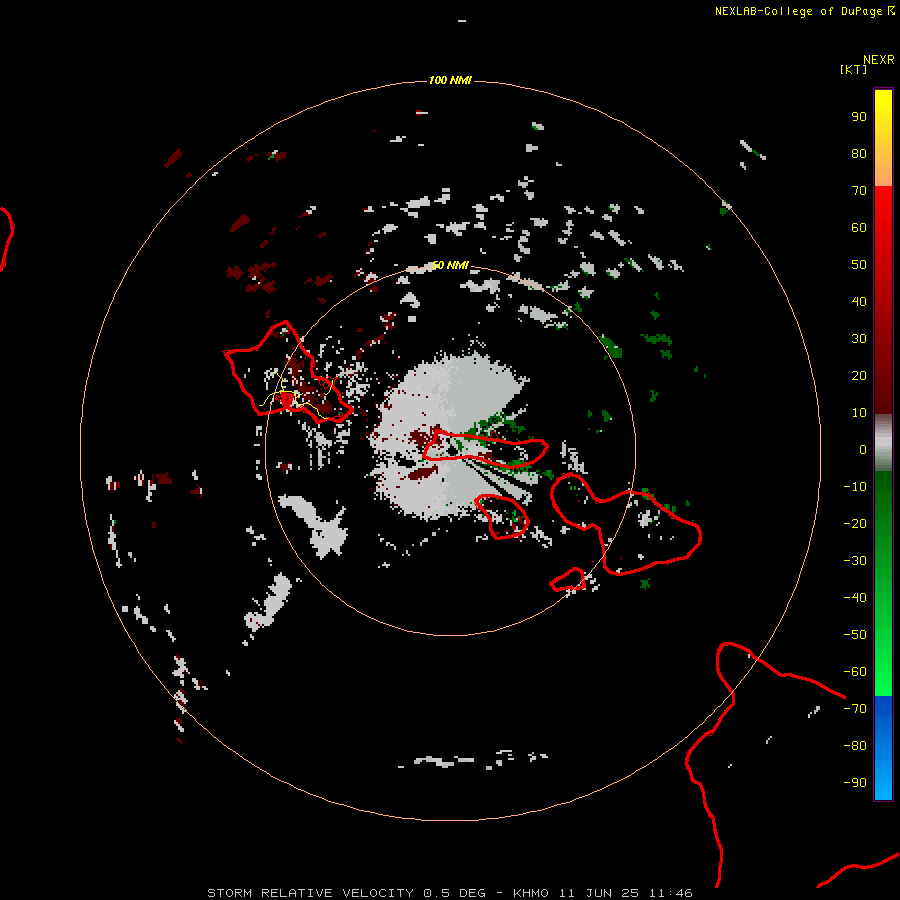Click the 50 value on the velocity scale
This screenshot has height=900, width=900.
coord(859,265)
